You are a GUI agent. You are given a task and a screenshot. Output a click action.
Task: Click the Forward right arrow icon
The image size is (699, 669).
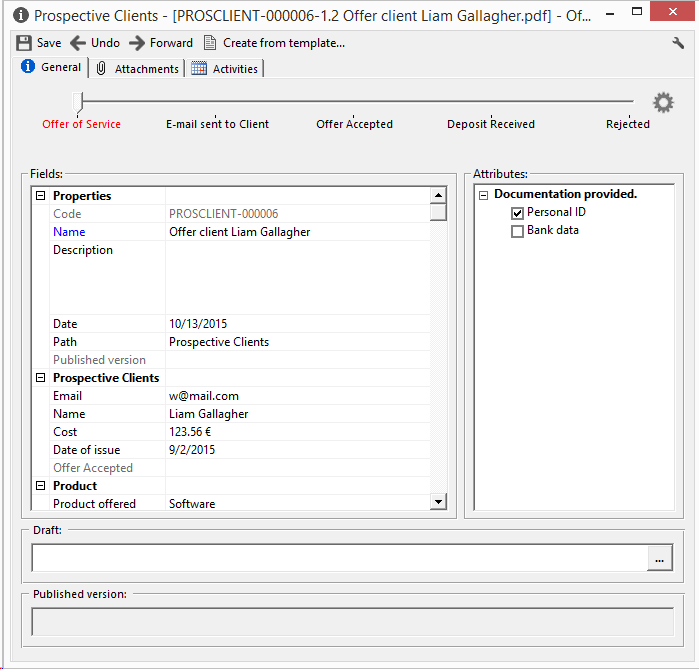point(137,43)
